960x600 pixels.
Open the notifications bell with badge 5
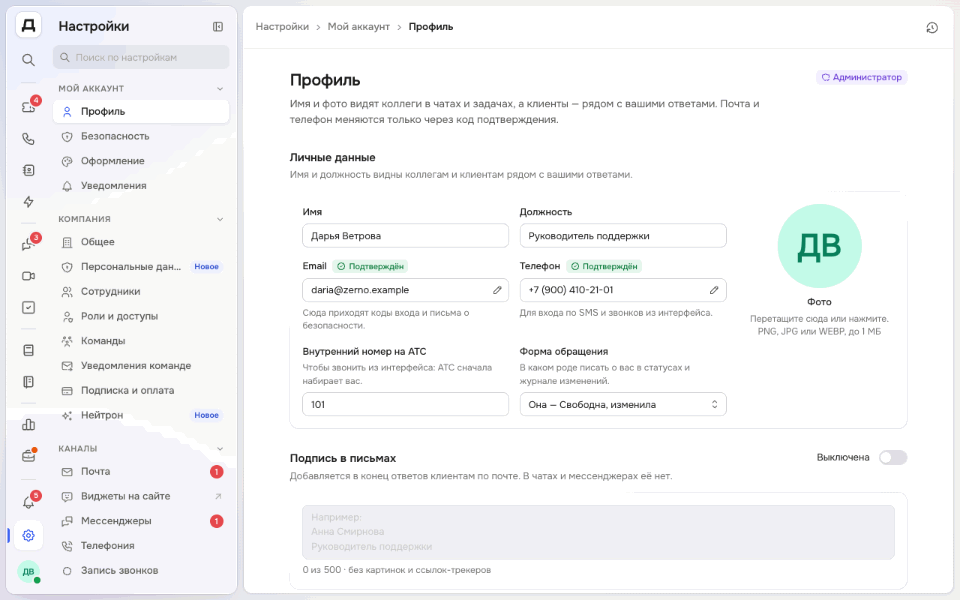coord(28,503)
